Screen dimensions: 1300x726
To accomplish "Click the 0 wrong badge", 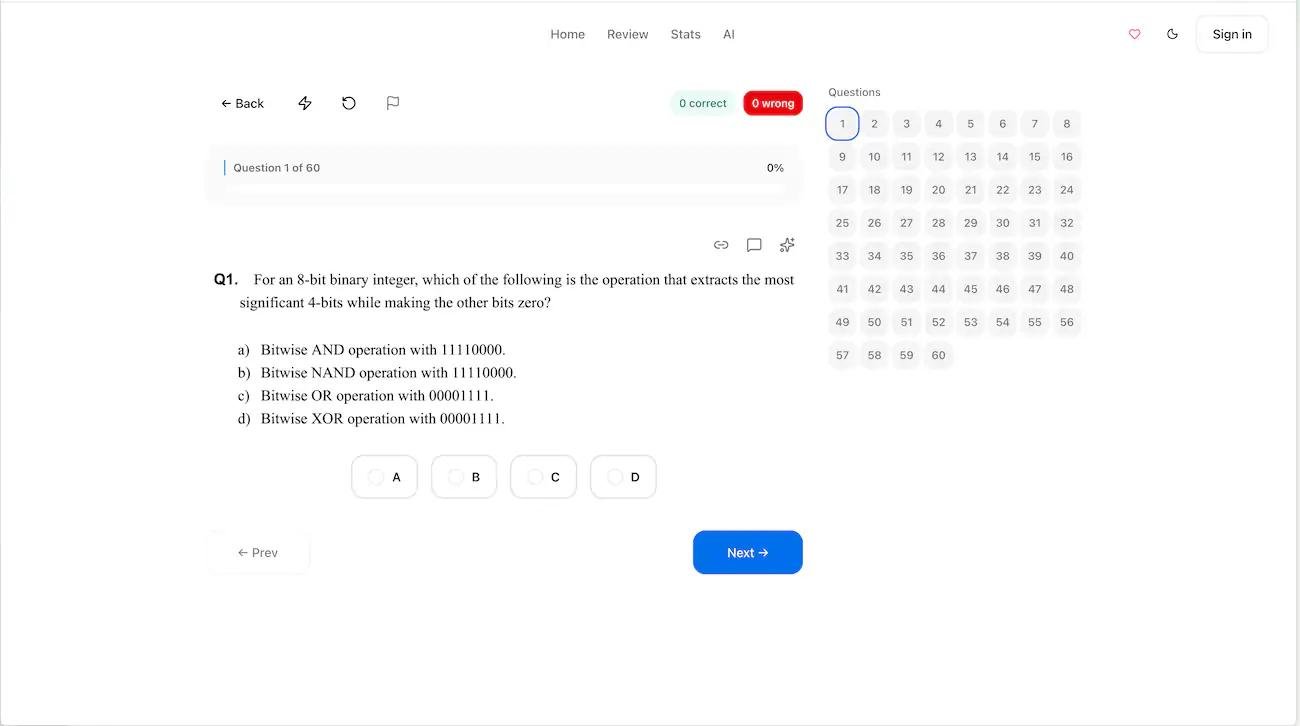I will click(x=773, y=103).
